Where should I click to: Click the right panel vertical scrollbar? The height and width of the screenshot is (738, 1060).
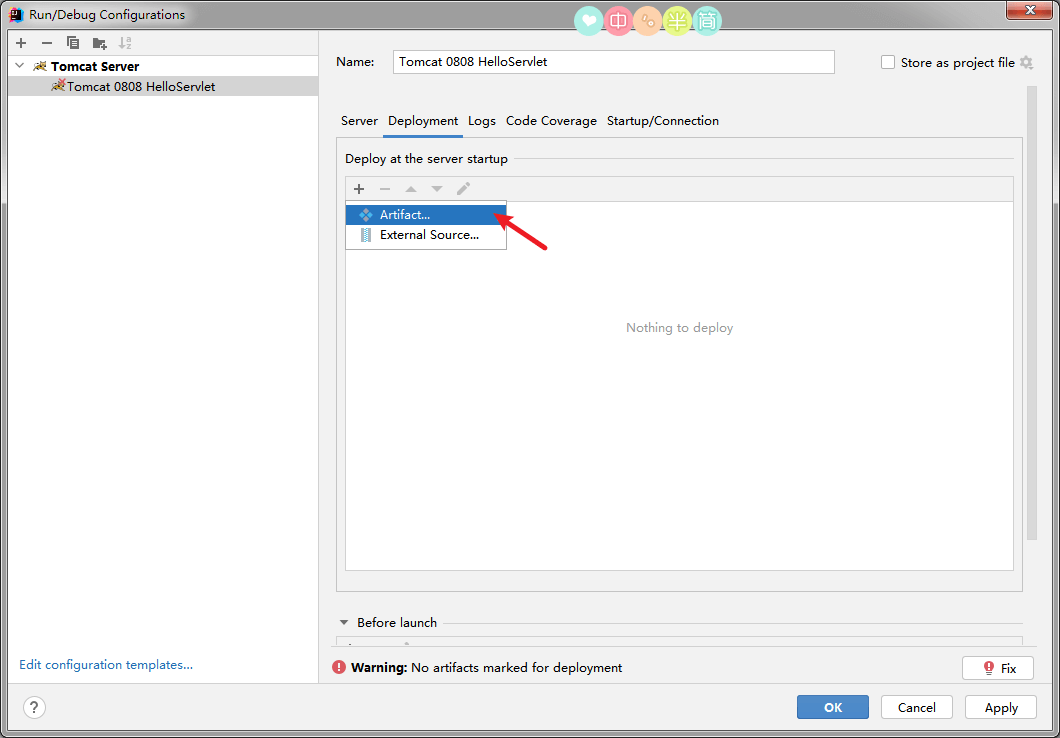[x=1032, y=312]
